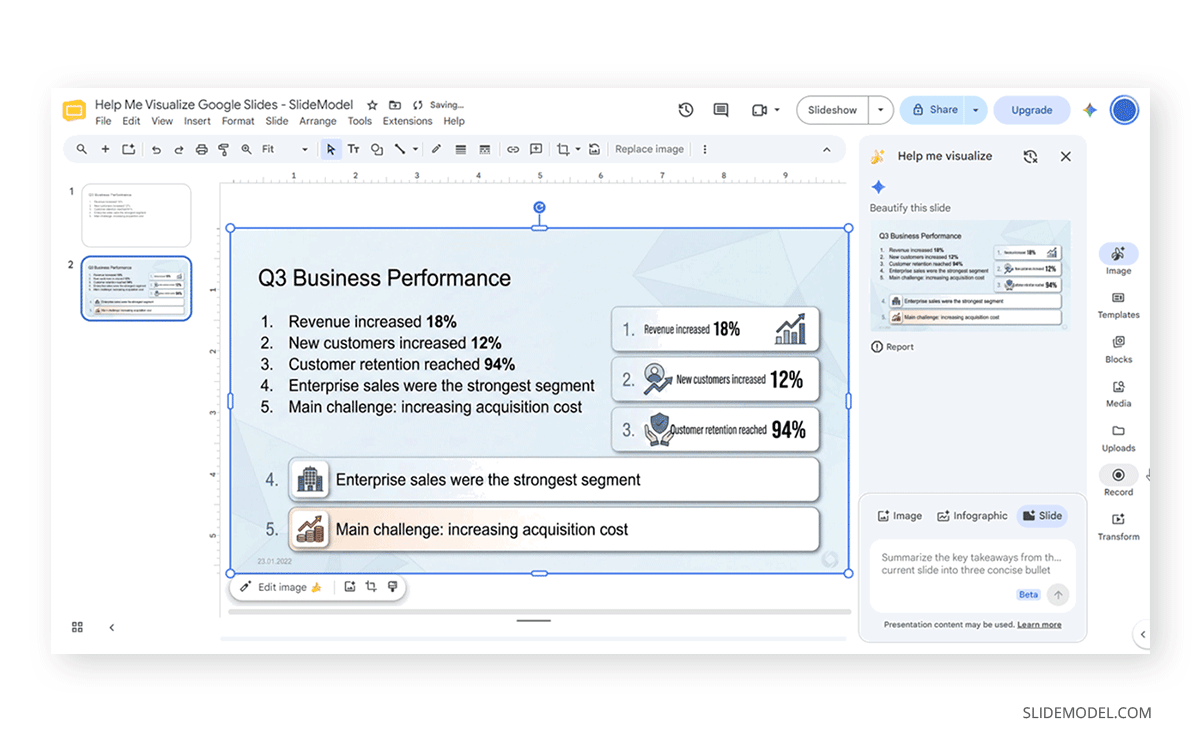Print the presentation icon
The width and height of the screenshot is (1200, 743).
coord(202,149)
